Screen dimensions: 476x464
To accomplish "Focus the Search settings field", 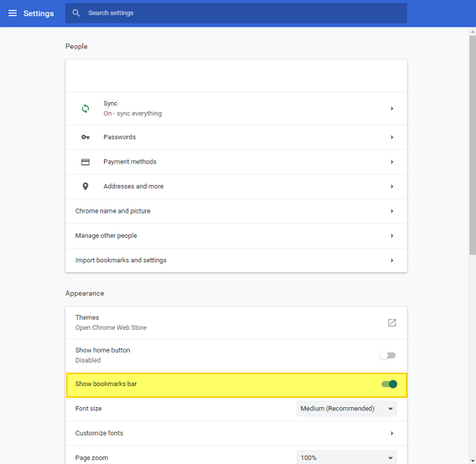I will pyautogui.click(x=236, y=13).
